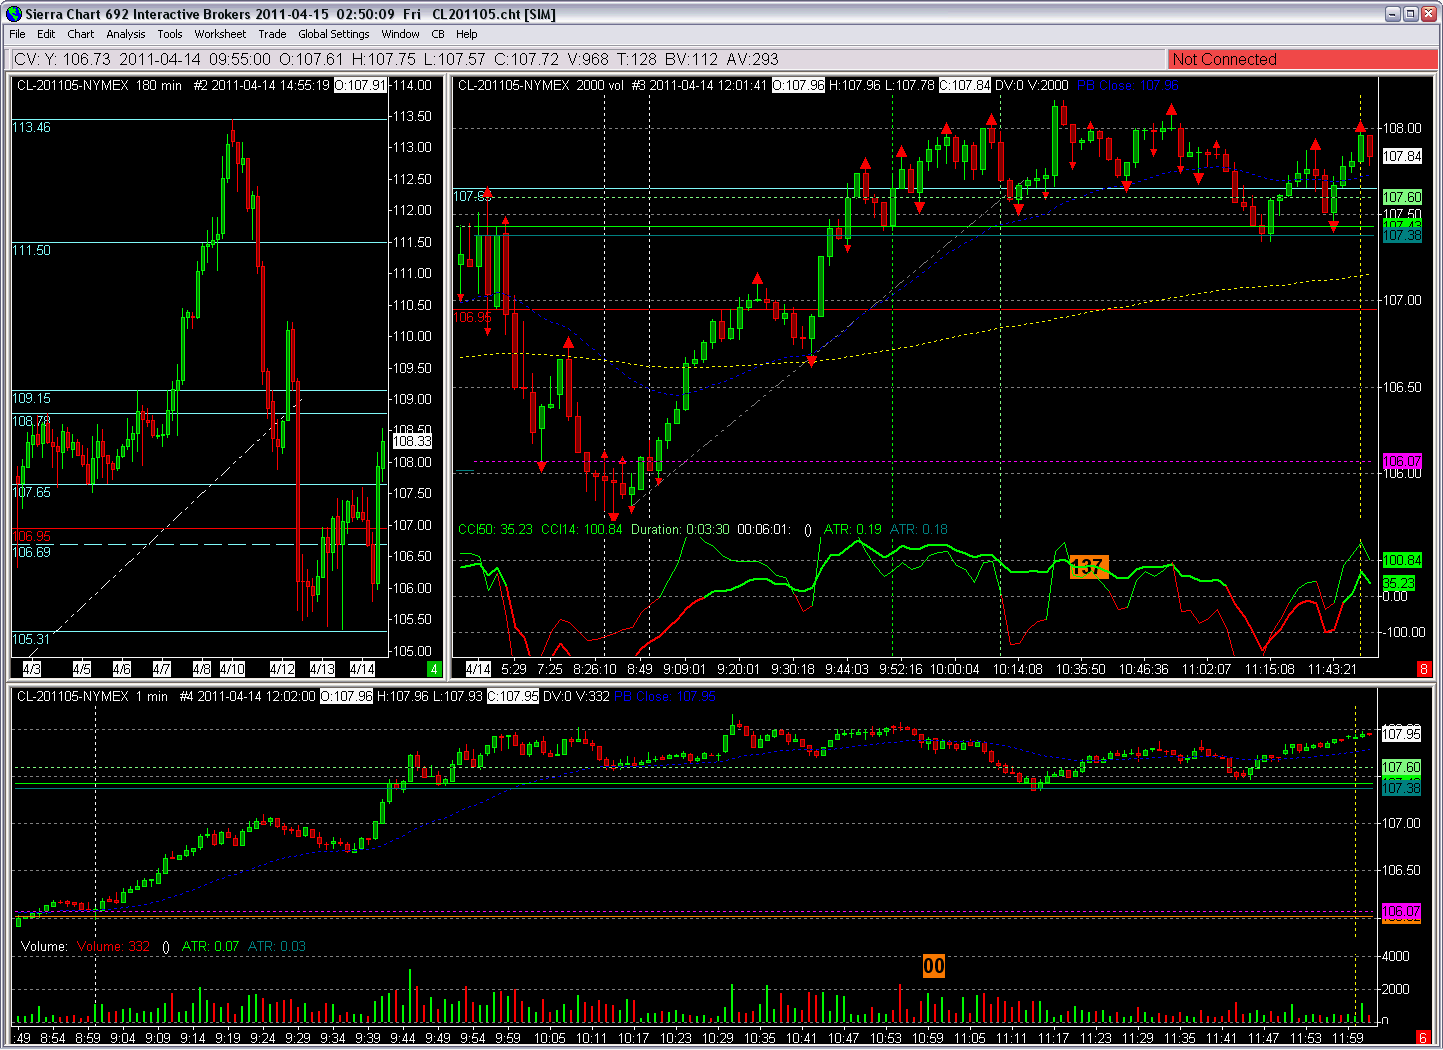Click the Sierra Chart globe icon in title bar
Viewport: 1443px width, 1050px height.
(x=13, y=13)
